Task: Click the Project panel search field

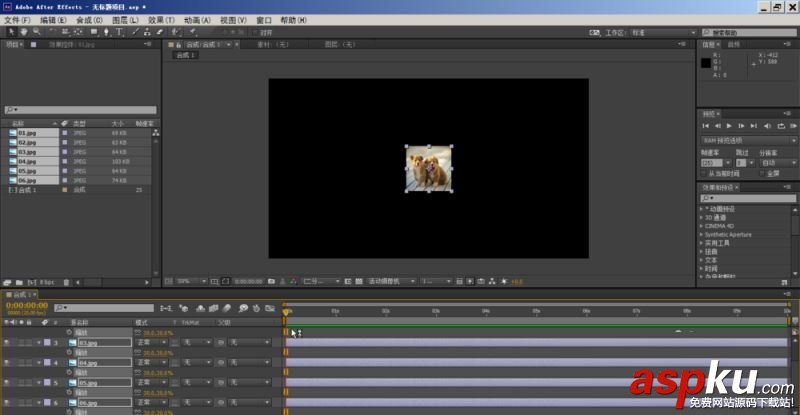Action: click(x=80, y=110)
